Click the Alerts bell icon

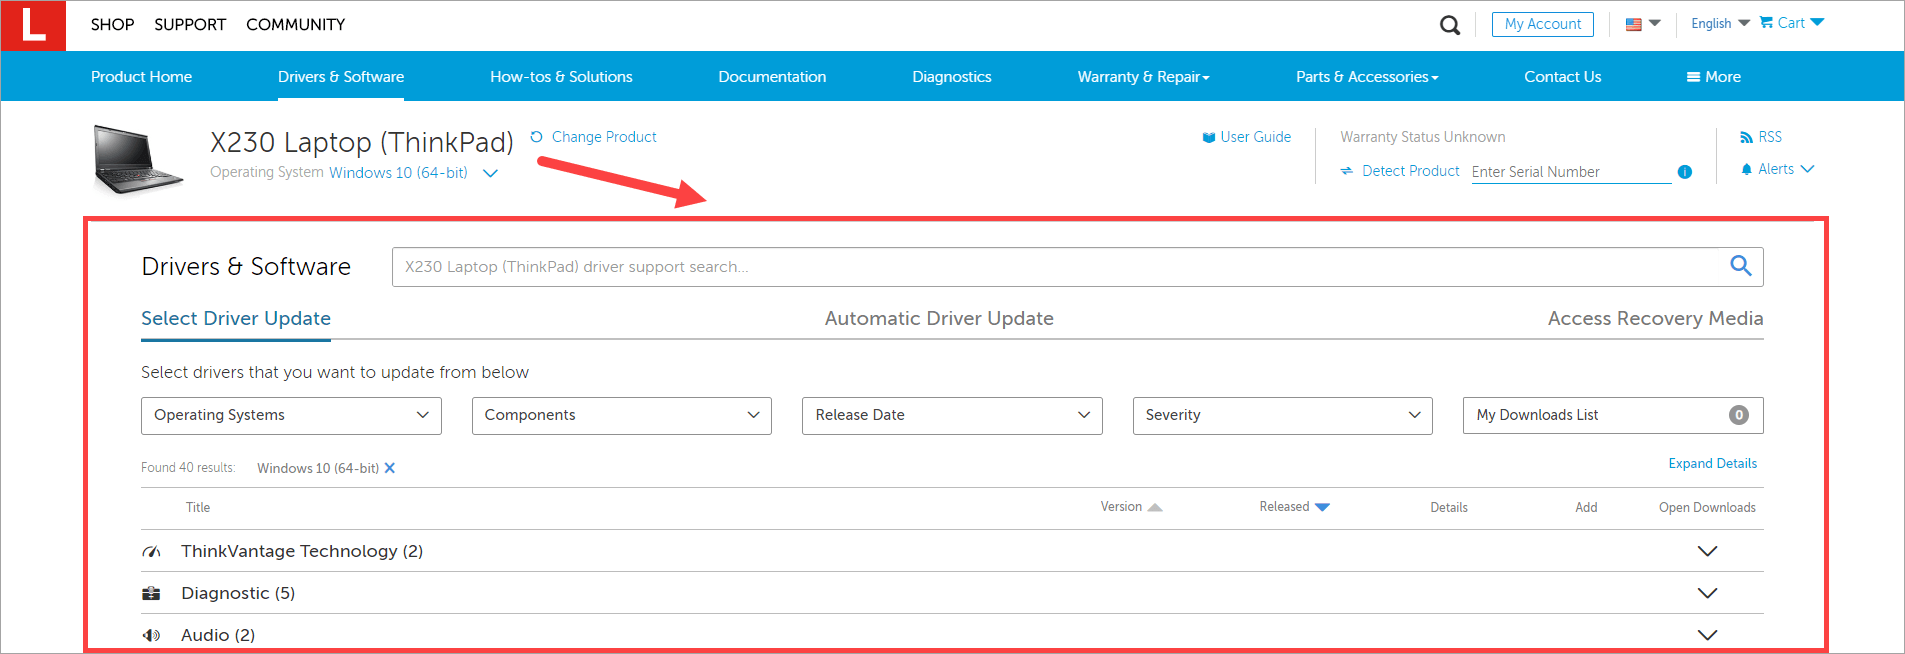click(1746, 169)
